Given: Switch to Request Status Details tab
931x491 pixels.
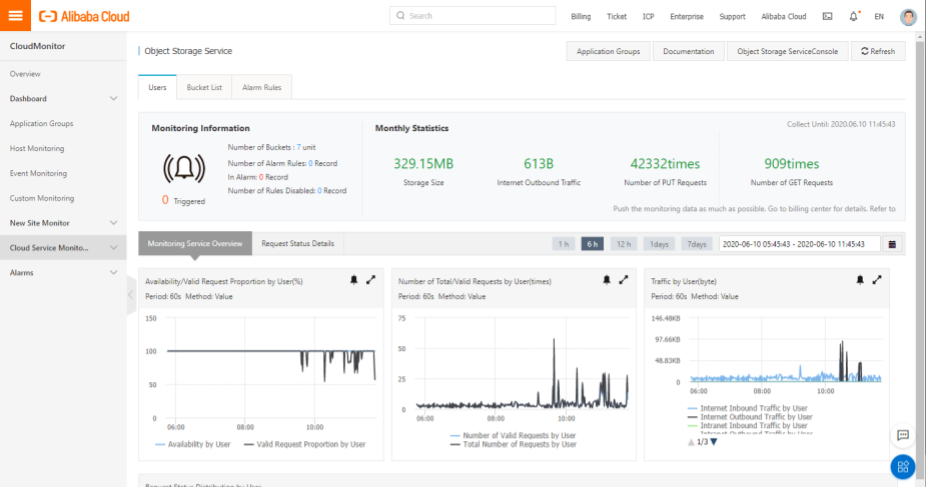Looking at the screenshot, I should click(x=298, y=243).
